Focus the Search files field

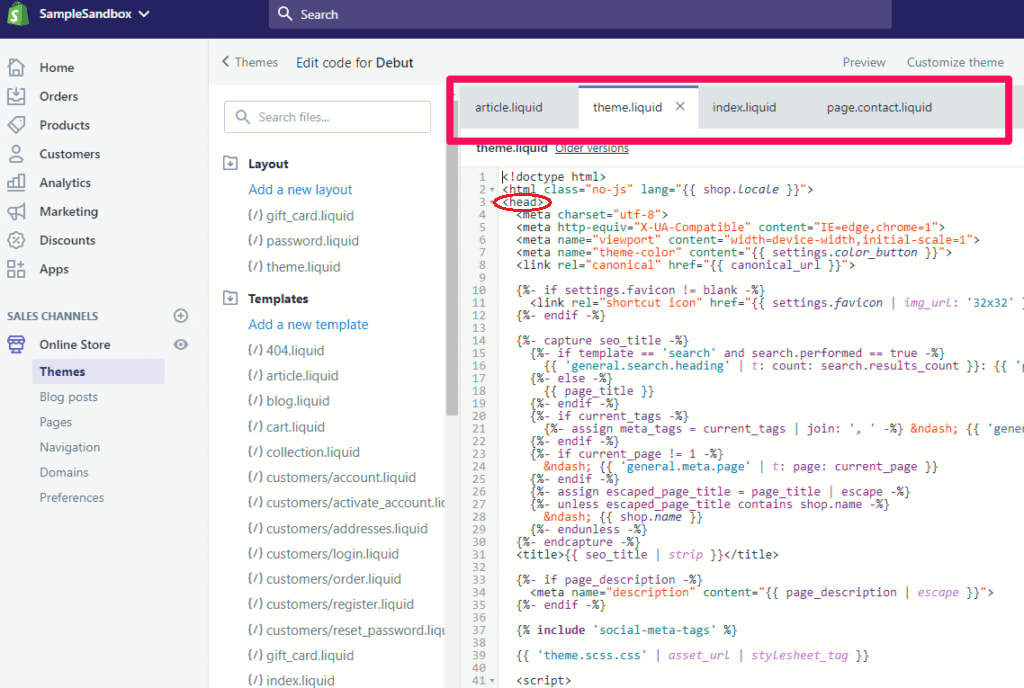(327, 117)
